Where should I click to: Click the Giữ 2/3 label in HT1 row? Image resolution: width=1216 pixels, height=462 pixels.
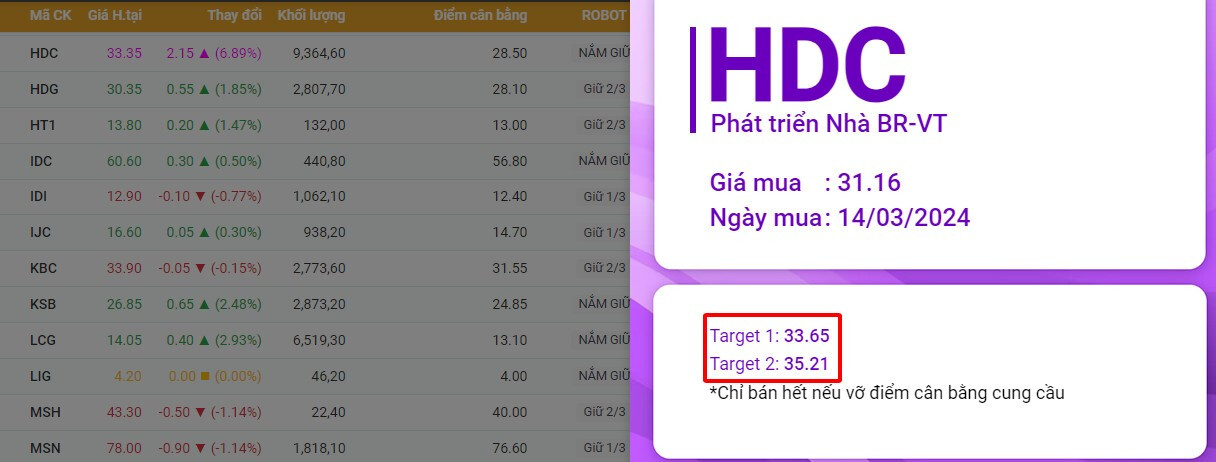604,125
